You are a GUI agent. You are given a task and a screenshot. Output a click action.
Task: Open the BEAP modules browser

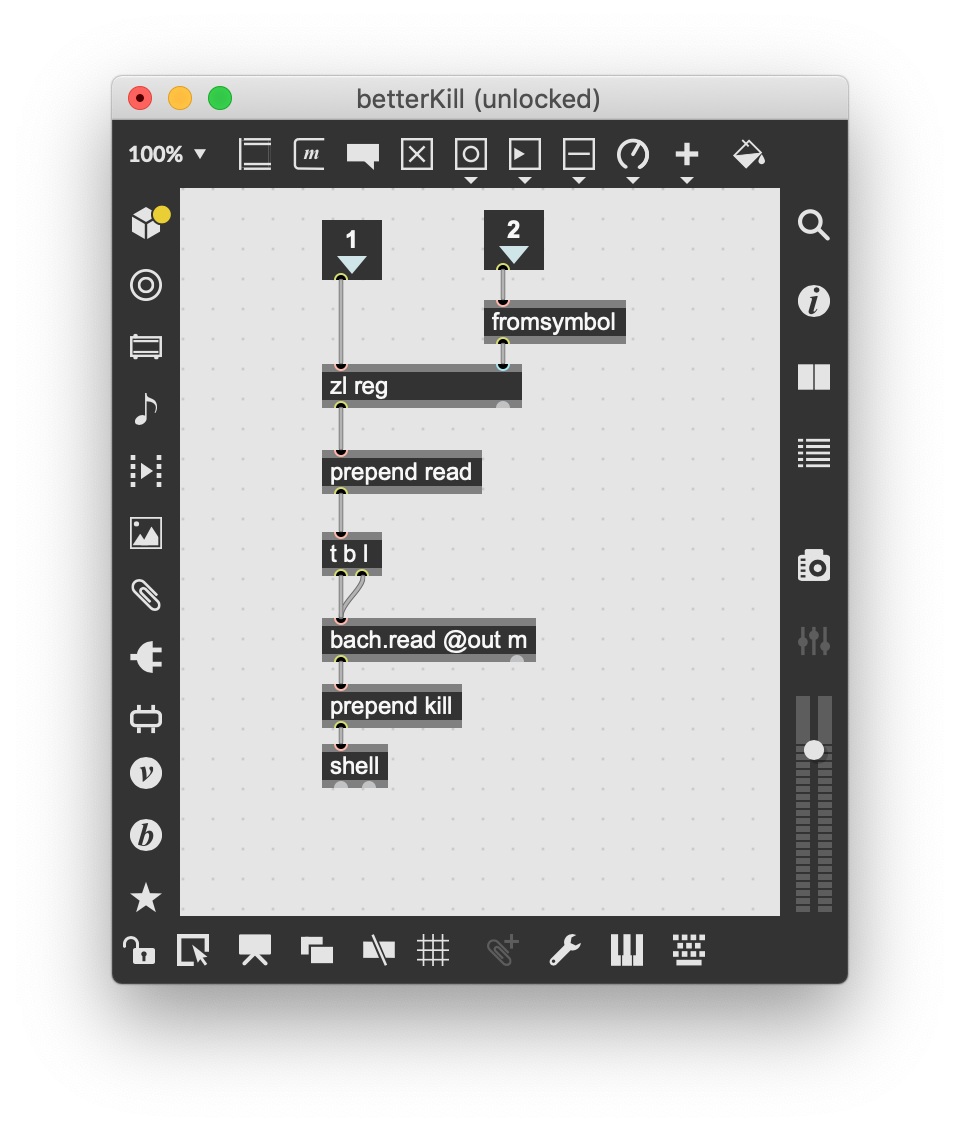[146, 835]
